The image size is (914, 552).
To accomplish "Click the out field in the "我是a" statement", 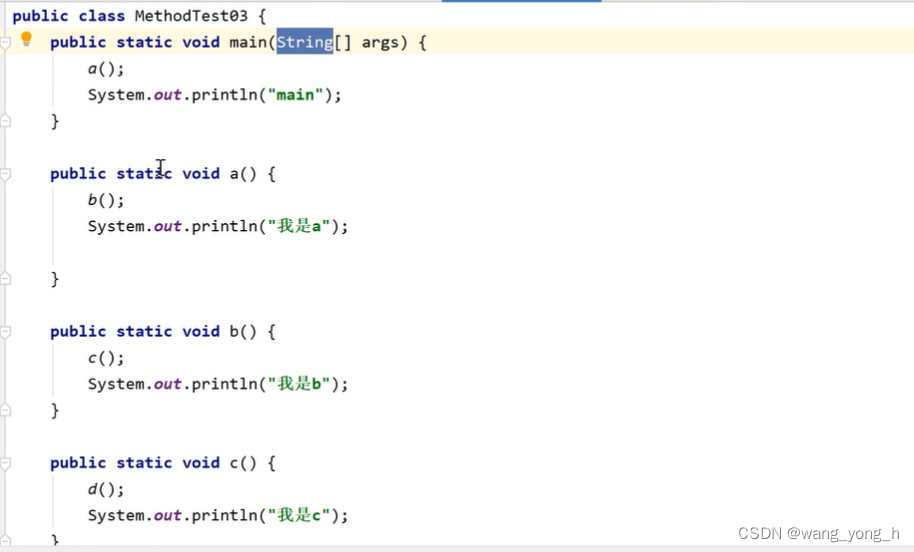I will pyautogui.click(x=167, y=226).
